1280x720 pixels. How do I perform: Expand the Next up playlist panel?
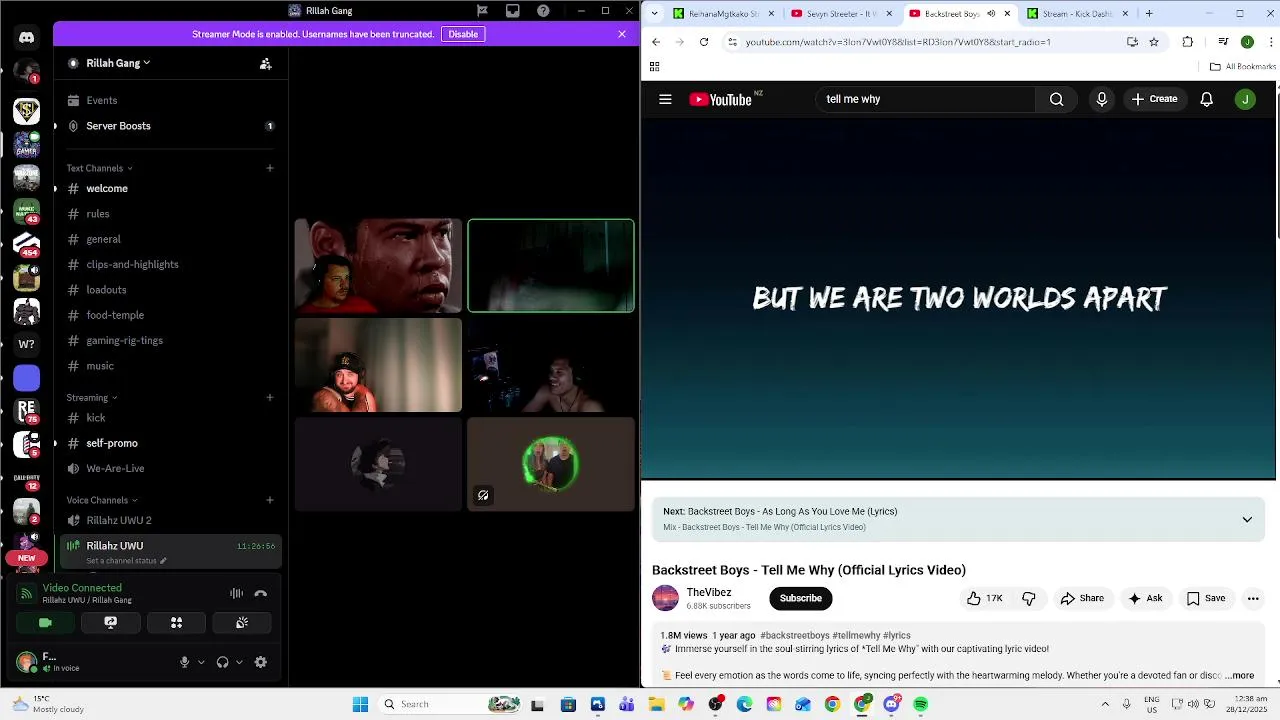(1247, 519)
